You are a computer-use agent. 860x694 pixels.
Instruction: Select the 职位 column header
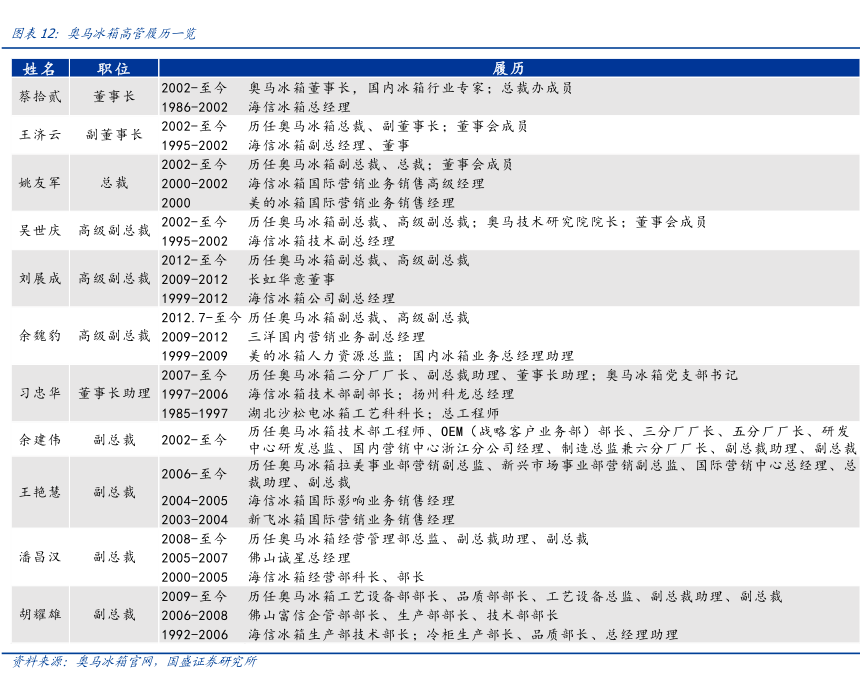coord(114,68)
